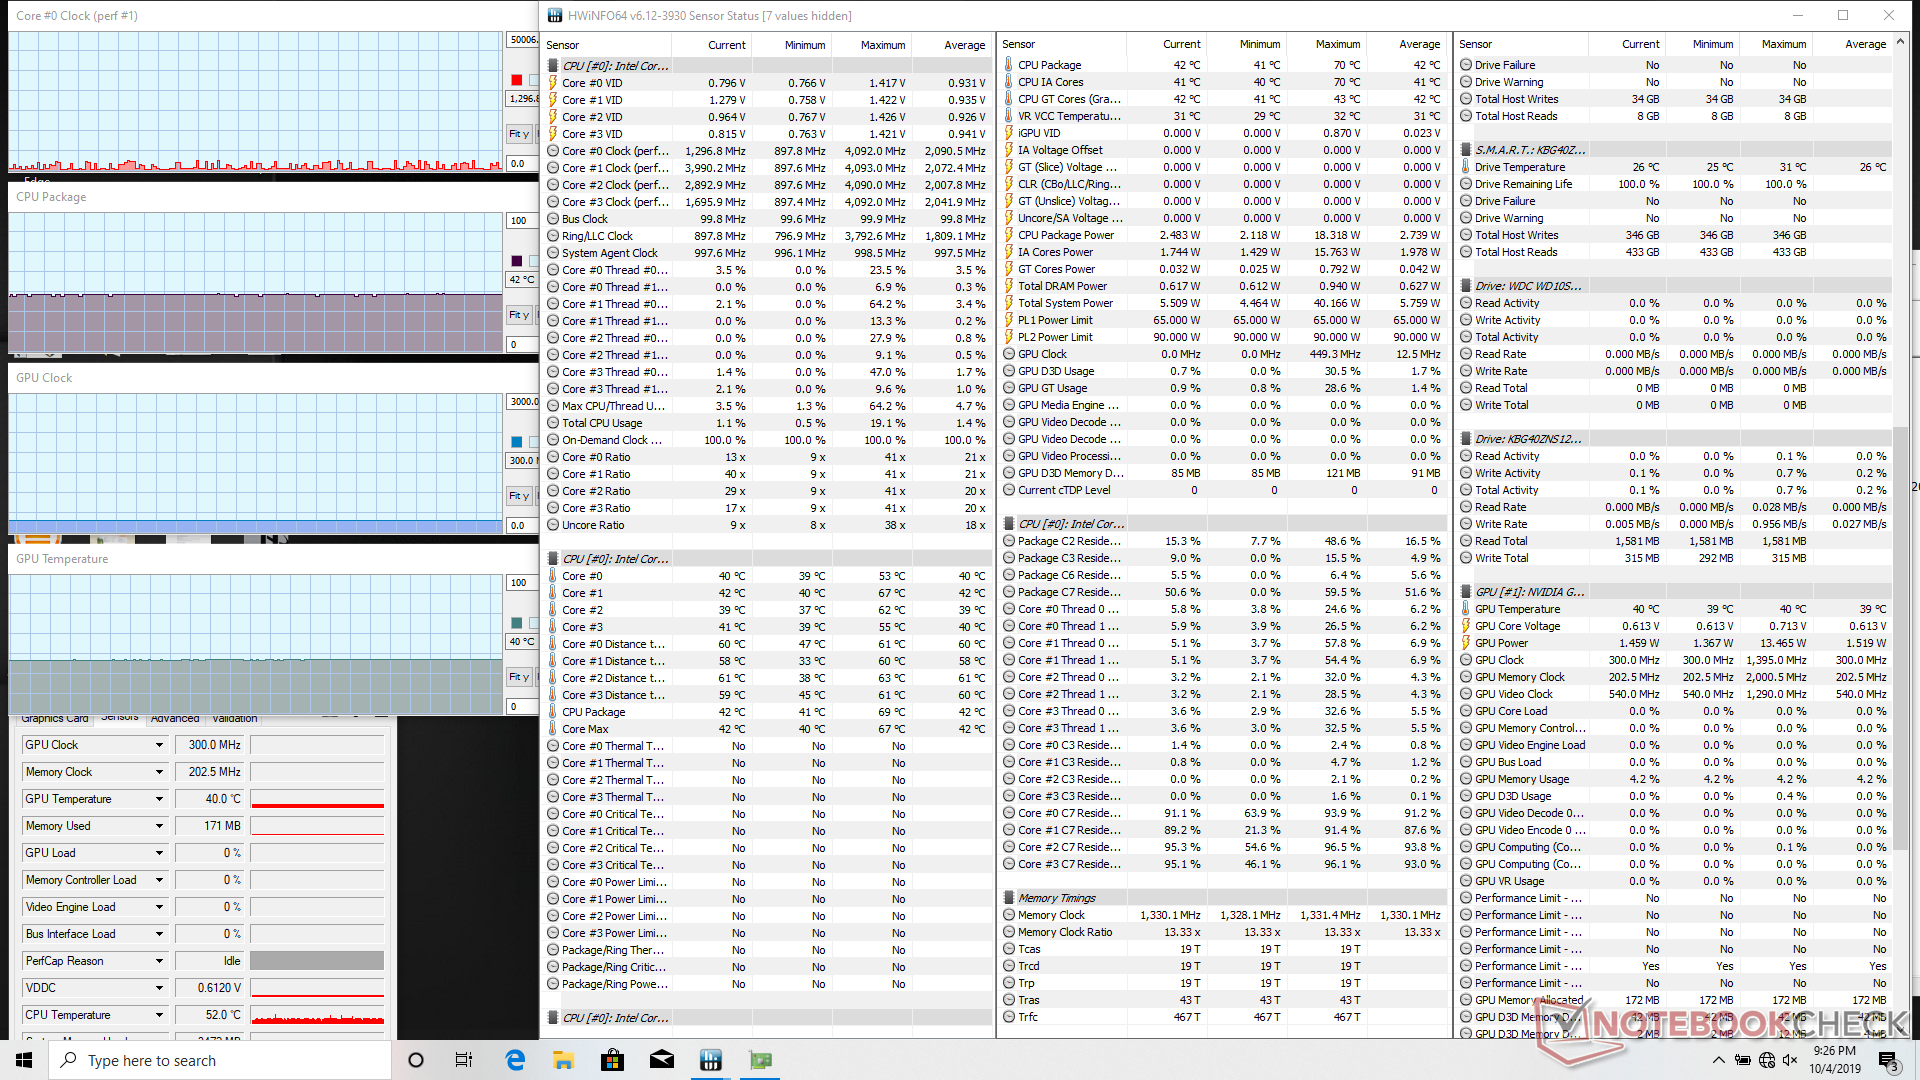Click the HWiNFO icon in the taskbar
1920x1080 pixels.
point(711,1060)
